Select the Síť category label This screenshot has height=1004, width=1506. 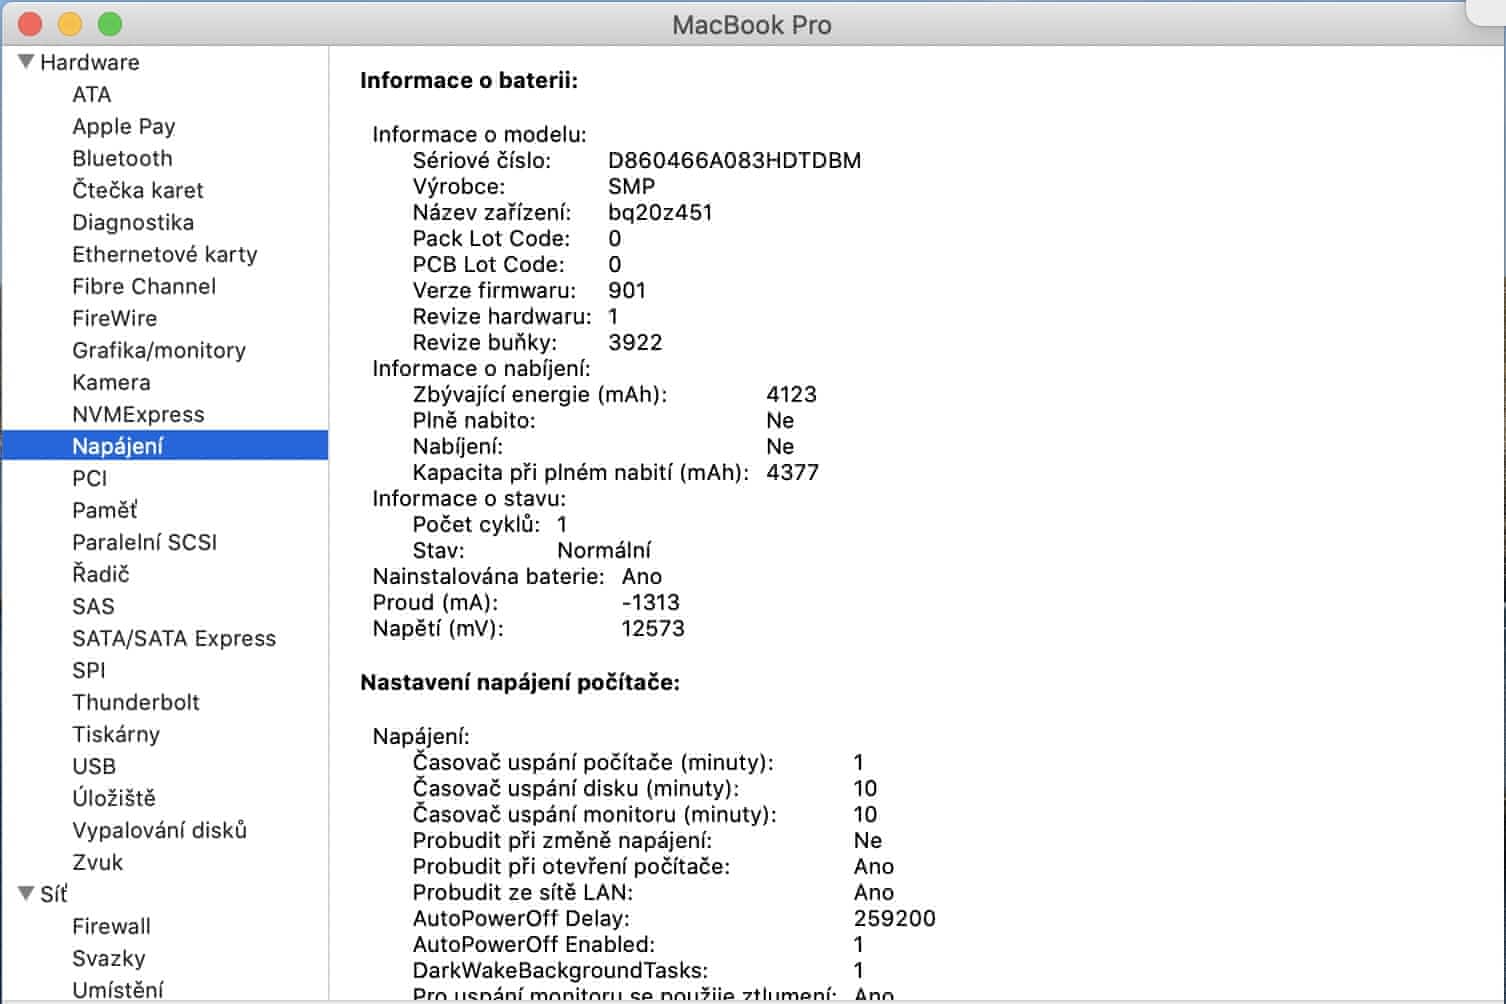(54, 894)
